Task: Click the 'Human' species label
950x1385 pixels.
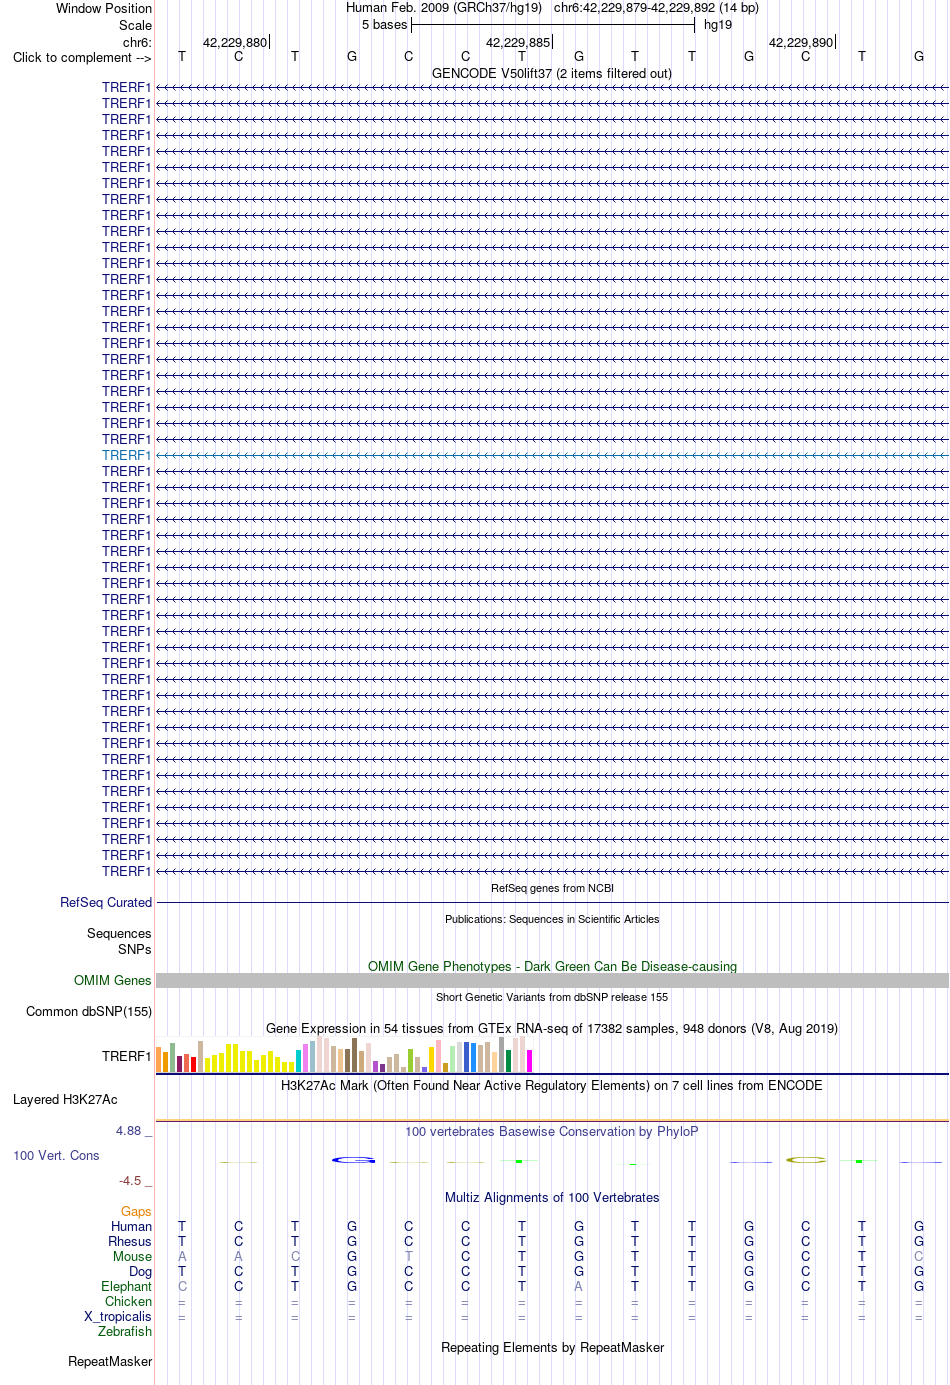Action: pyautogui.click(x=131, y=1226)
